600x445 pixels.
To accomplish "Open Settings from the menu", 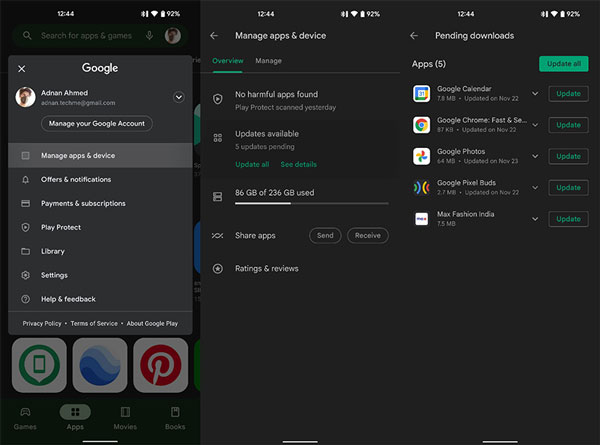I will click(100, 275).
